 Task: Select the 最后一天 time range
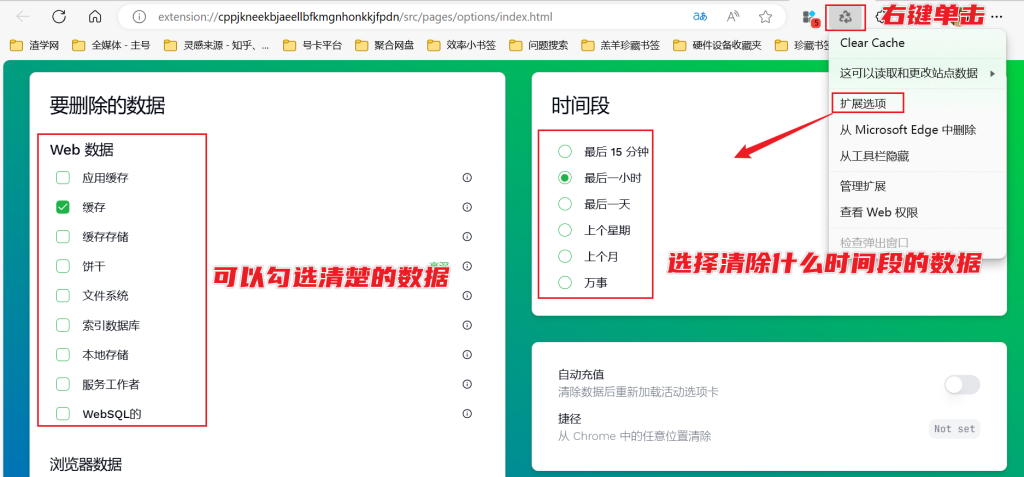[565, 204]
